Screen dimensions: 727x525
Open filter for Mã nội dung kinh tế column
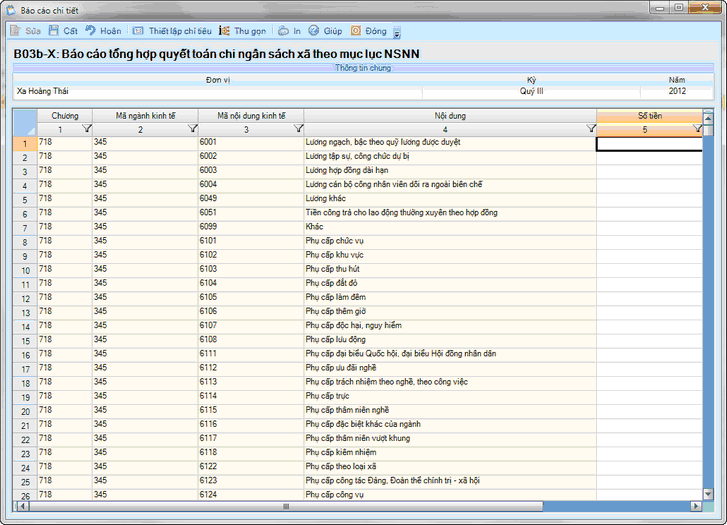tap(299, 129)
